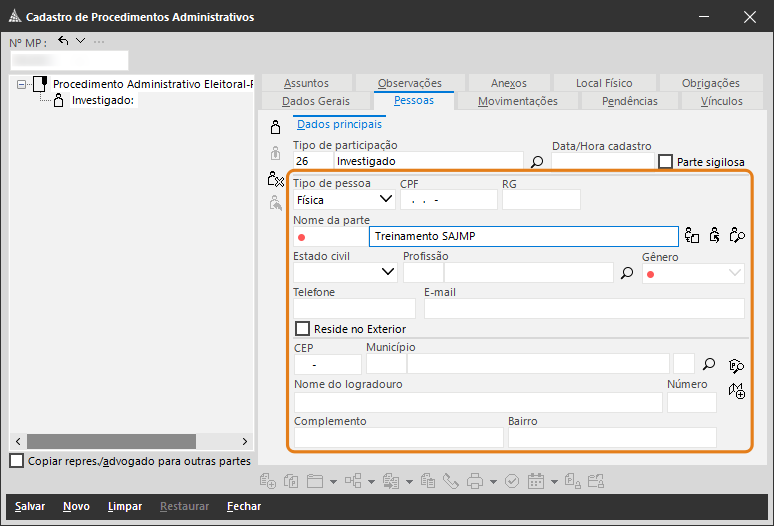This screenshot has height=526, width=774.
Task: Click the magnifier next to the Profissão field
Action: click(x=627, y=273)
